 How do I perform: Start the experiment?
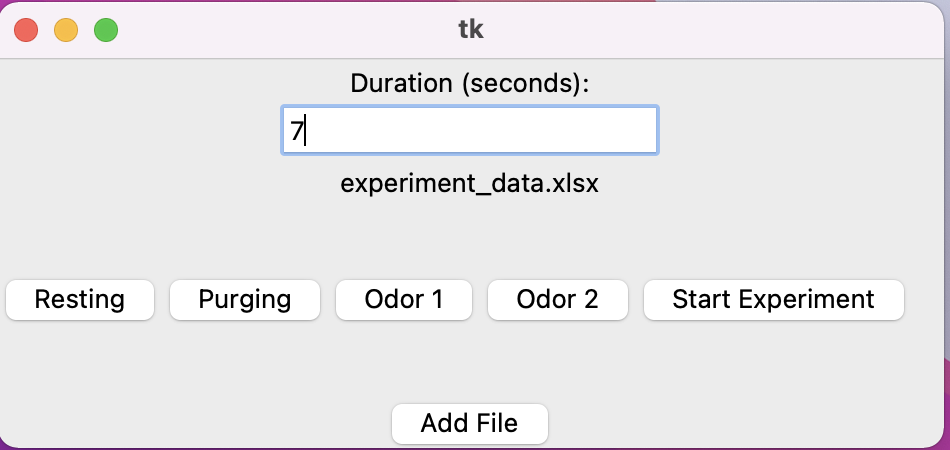point(773,299)
